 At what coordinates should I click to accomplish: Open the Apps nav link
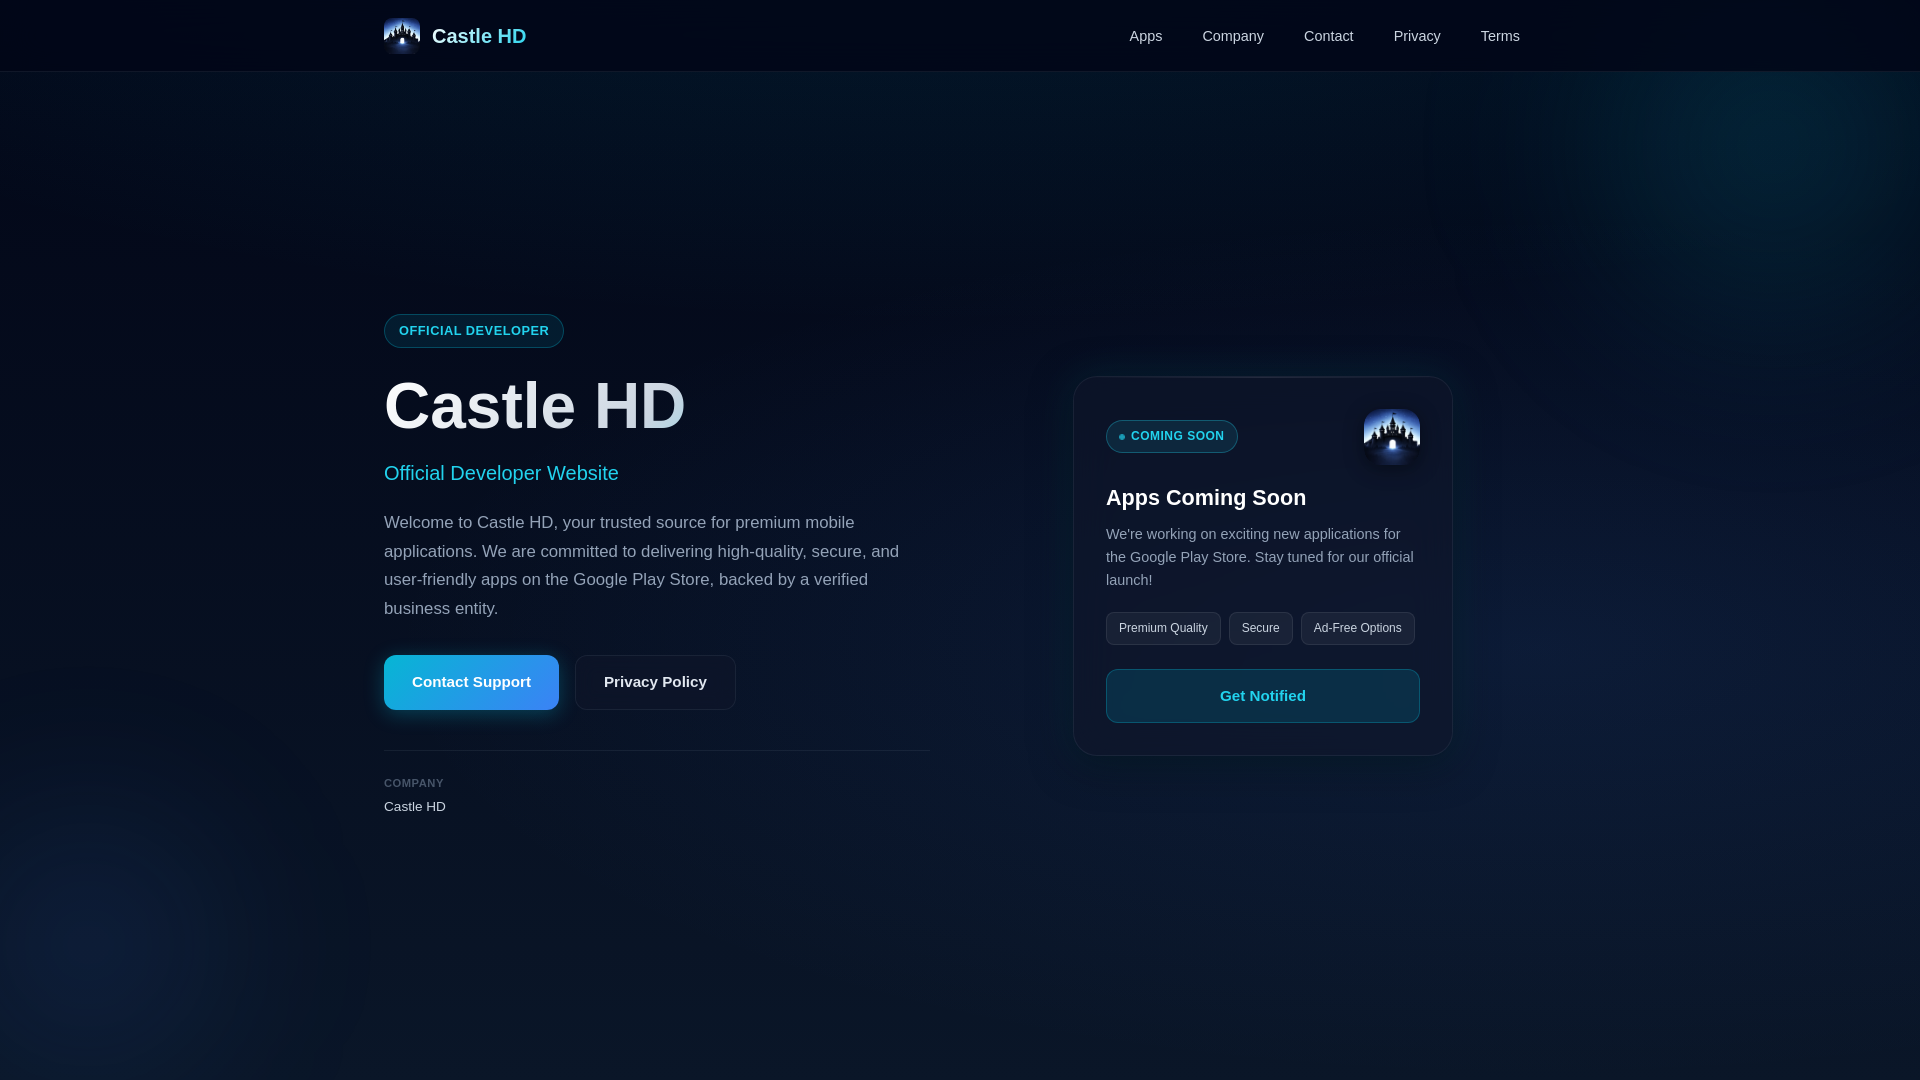coord(1146,36)
